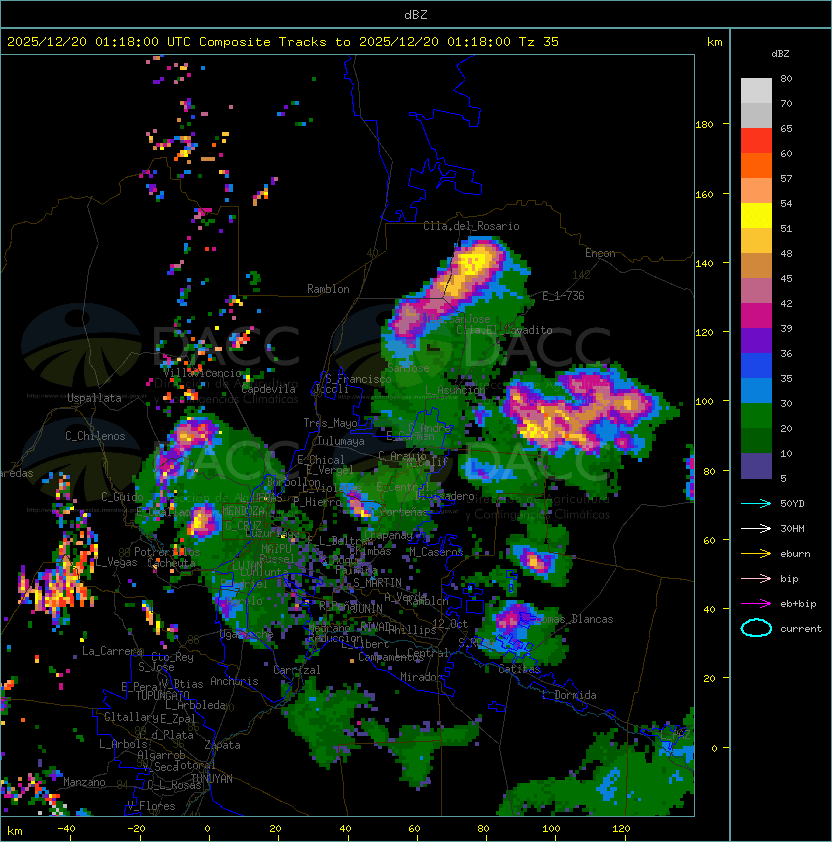Click the Anchoris label
The width and height of the screenshot is (832, 842).
(x=234, y=681)
